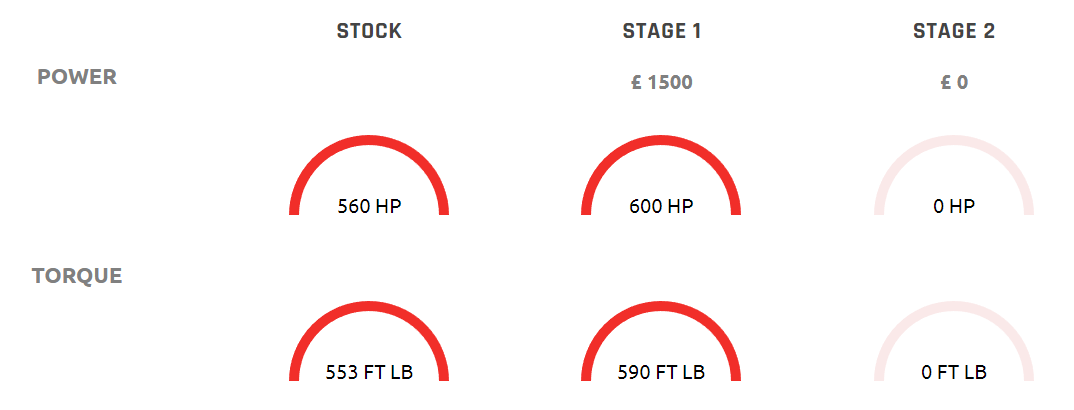This screenshot has height=410, width=1074.
Task: Select the STOCK column header
Action: click(x=369, y=31)
